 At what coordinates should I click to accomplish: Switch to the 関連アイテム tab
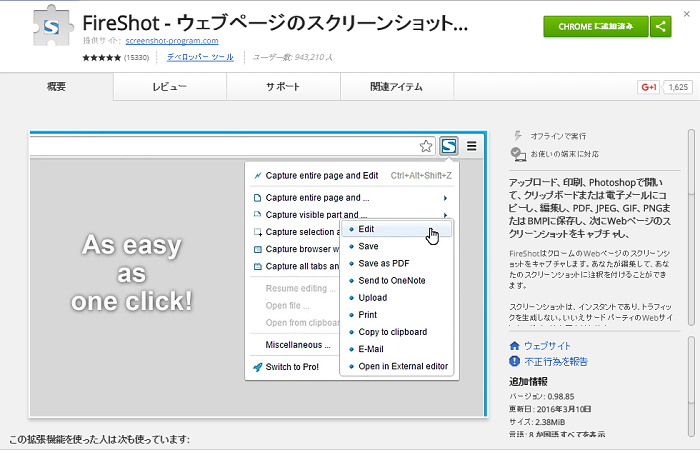tap(397, 87)
